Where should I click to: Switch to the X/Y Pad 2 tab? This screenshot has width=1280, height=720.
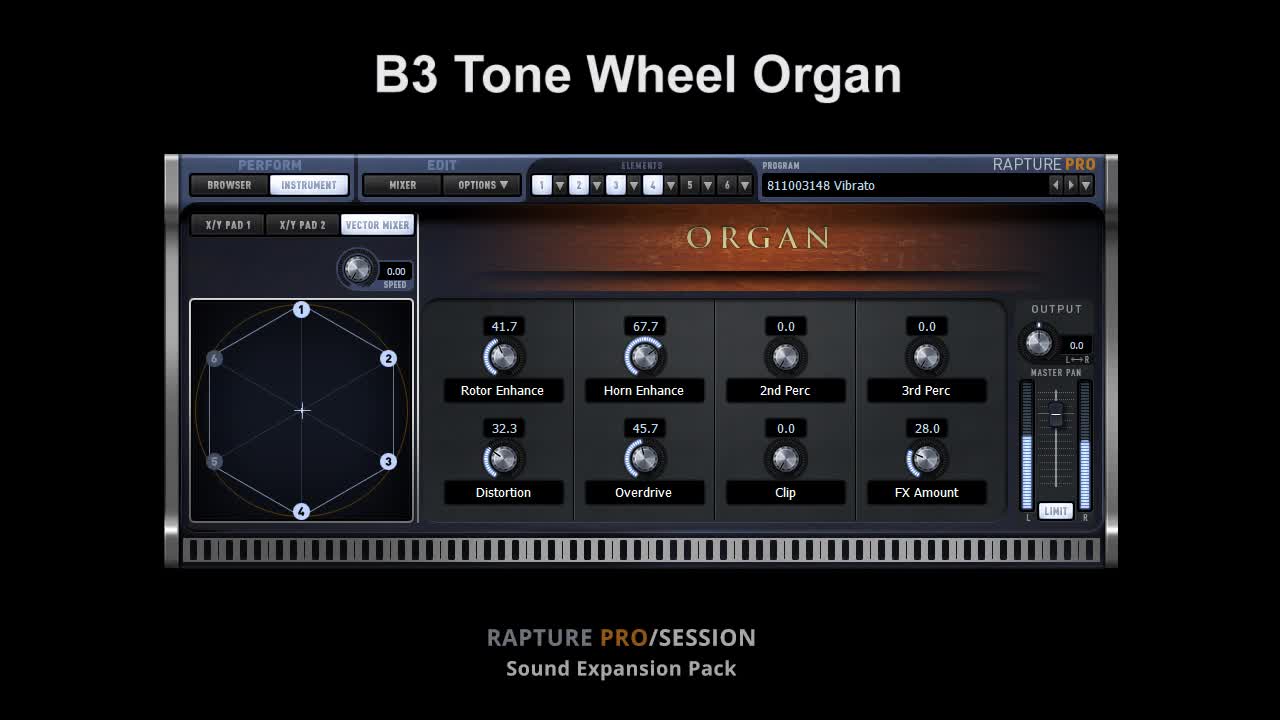[302, 225]
